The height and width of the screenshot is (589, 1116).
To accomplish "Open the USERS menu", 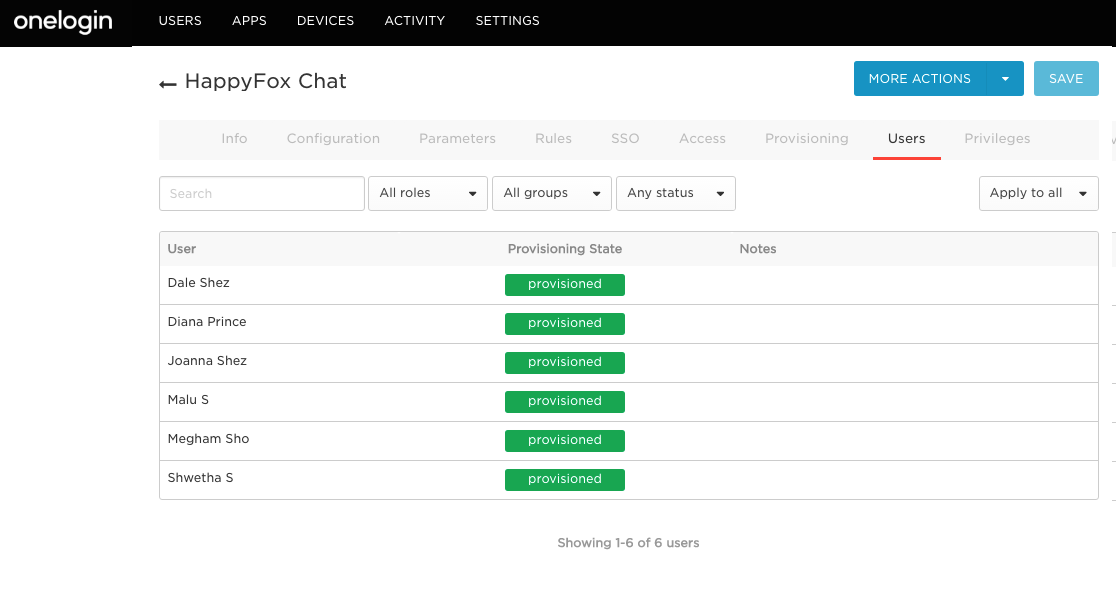I will click(x=180, y=21).
